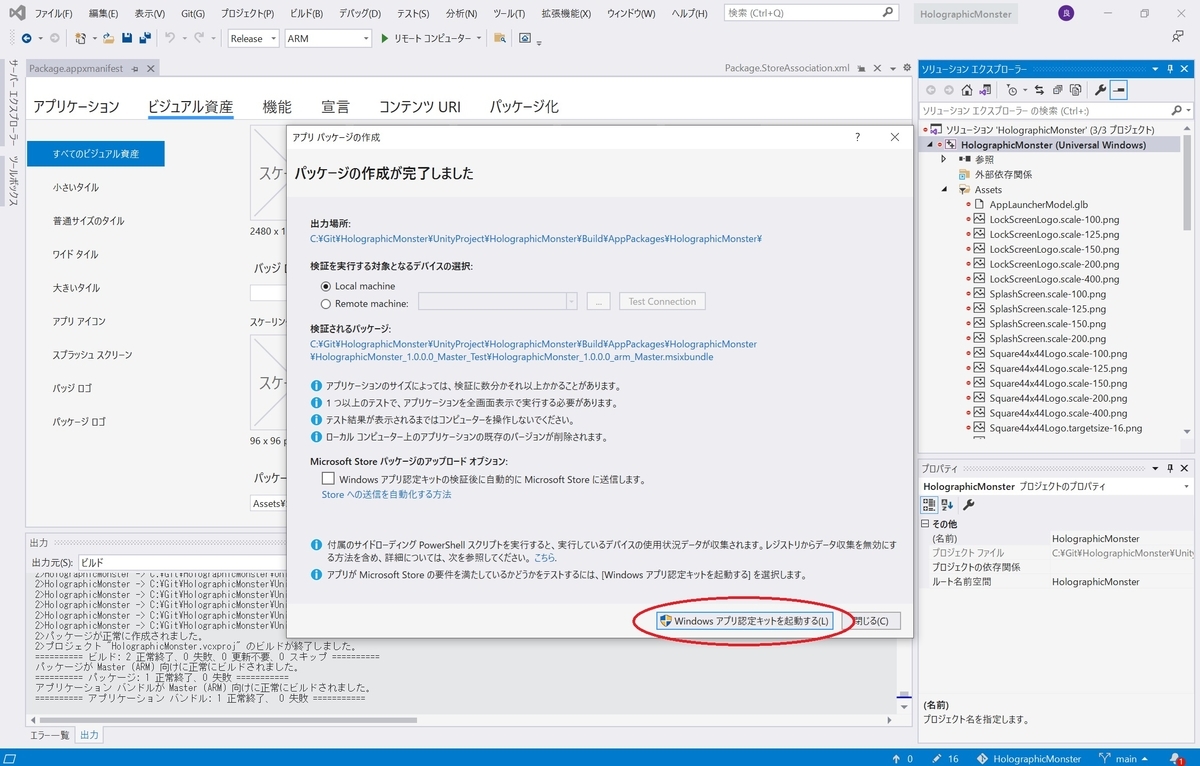Open the output location AppPackages path link

536,239
